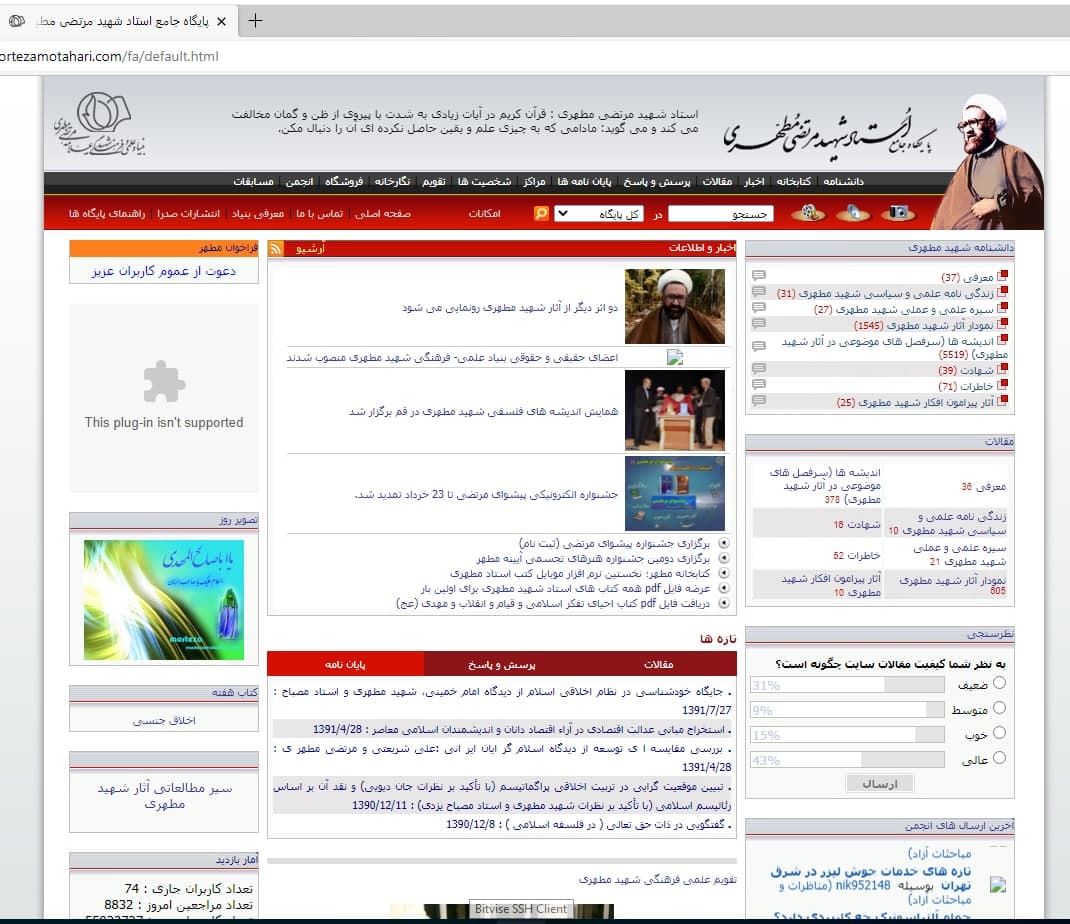
Task: Click the audio media icon between camera and film
Action: pos(853,213)
